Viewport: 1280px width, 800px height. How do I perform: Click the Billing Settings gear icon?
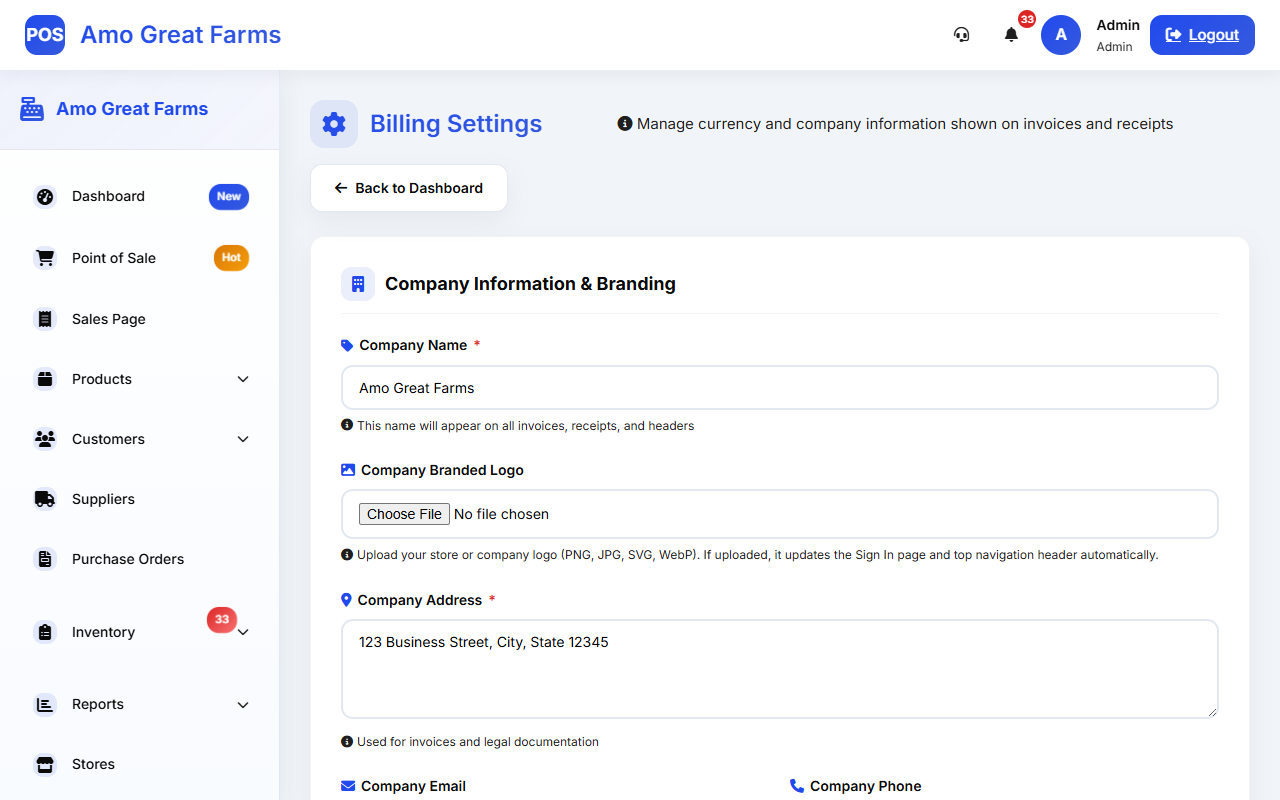(334, 124)
